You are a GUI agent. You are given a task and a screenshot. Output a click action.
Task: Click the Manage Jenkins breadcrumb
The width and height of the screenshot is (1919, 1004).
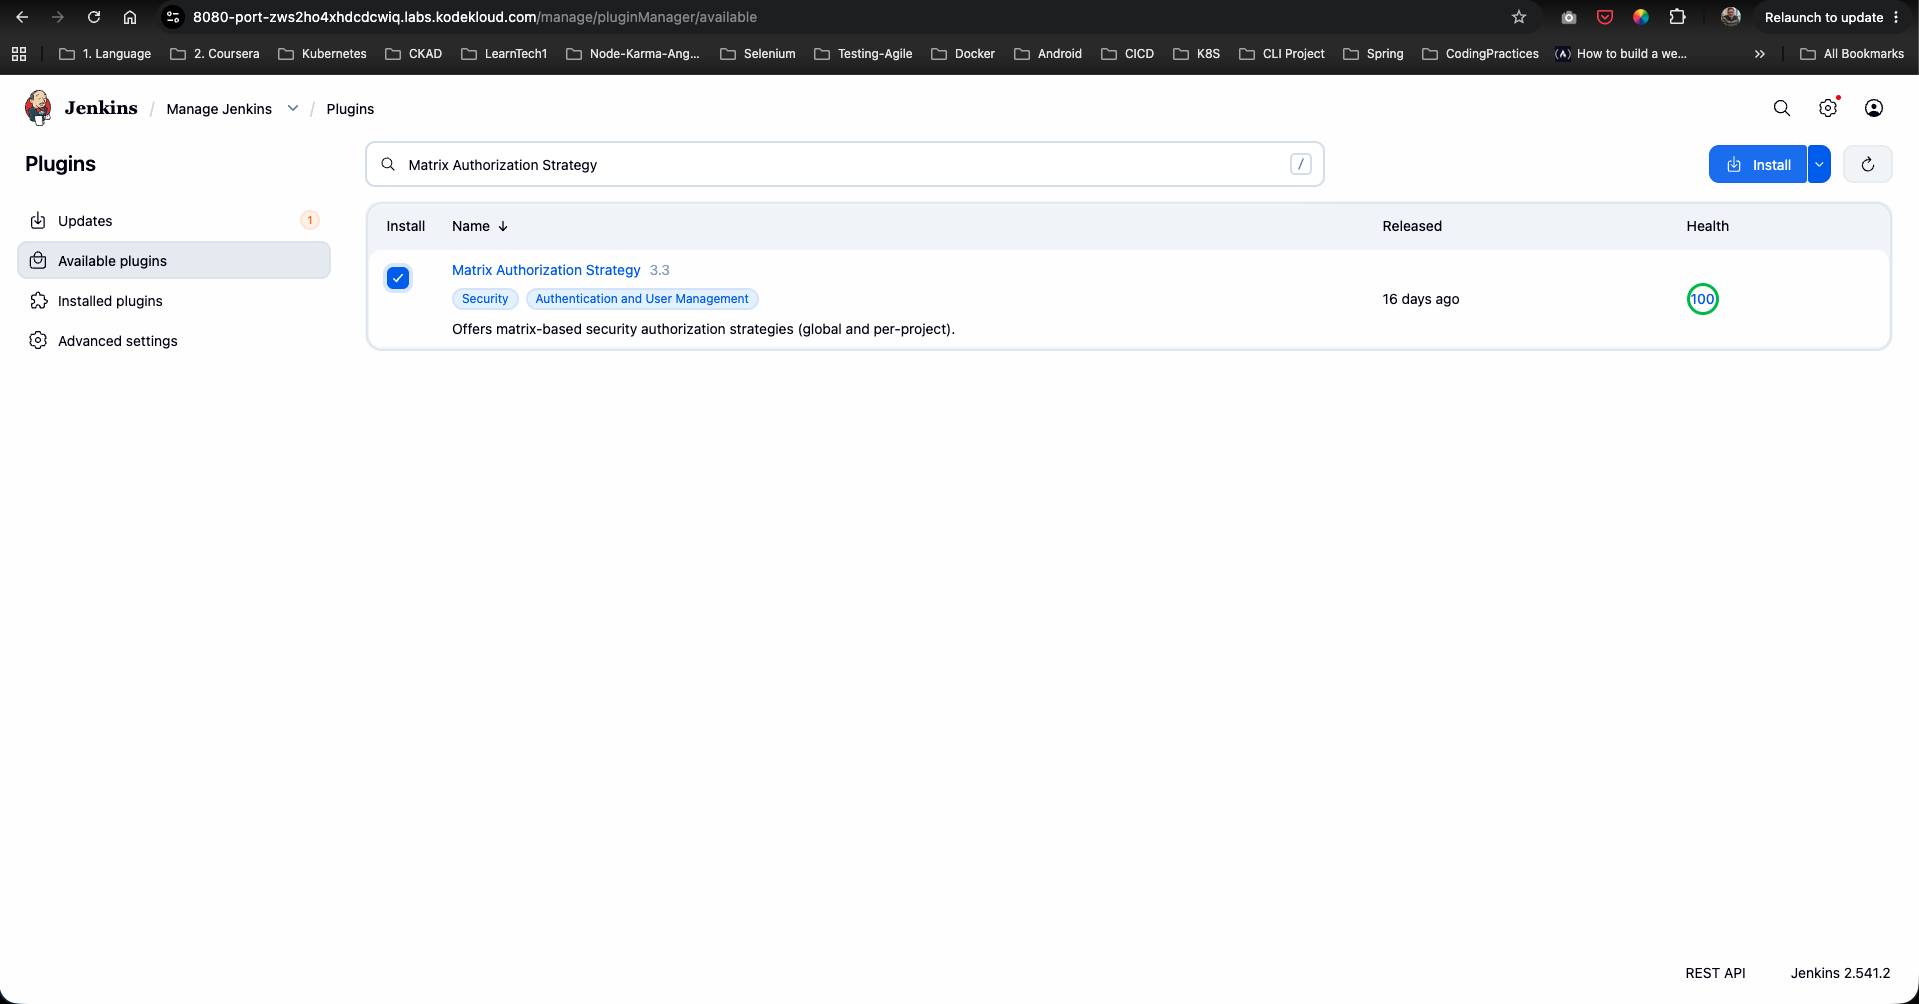point(219,109)
